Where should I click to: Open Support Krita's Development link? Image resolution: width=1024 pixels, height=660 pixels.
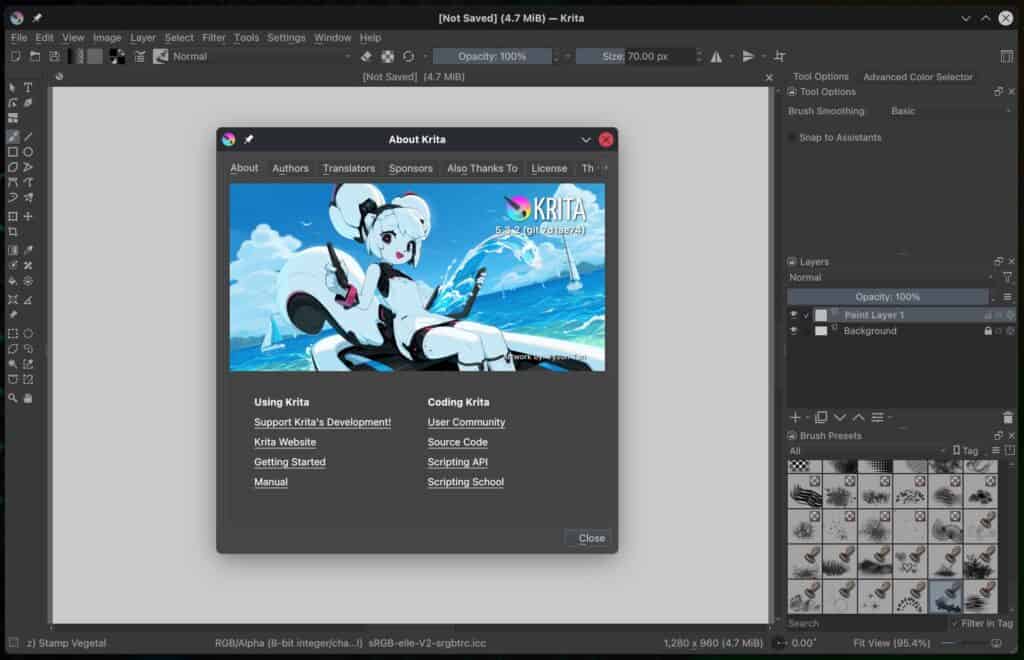(x=323, y=422)
